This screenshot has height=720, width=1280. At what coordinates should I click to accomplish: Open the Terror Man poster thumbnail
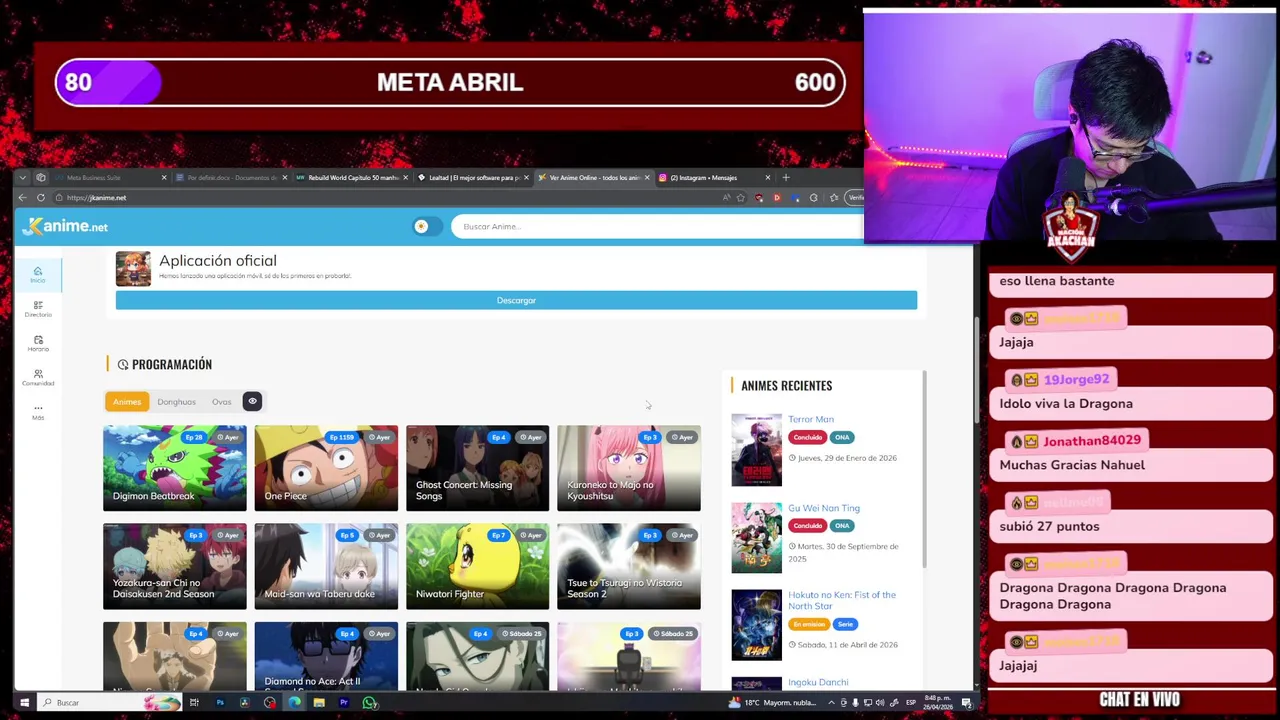756,450
